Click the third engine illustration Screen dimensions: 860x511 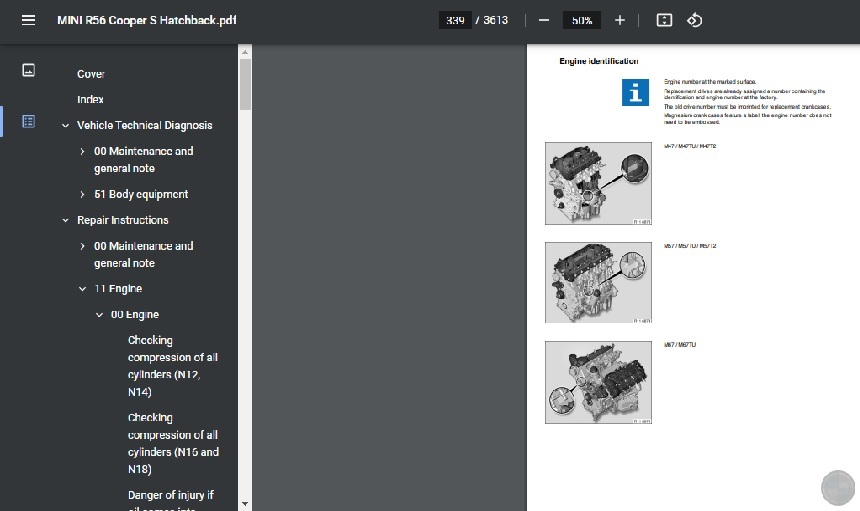[598, 382]
